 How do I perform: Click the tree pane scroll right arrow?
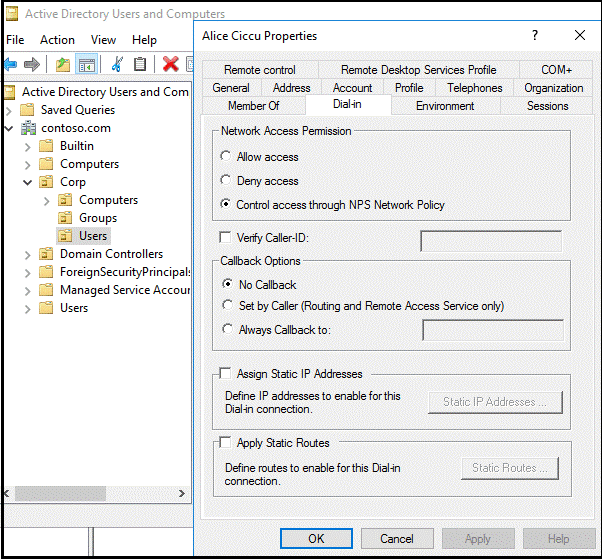click(182, 493)
